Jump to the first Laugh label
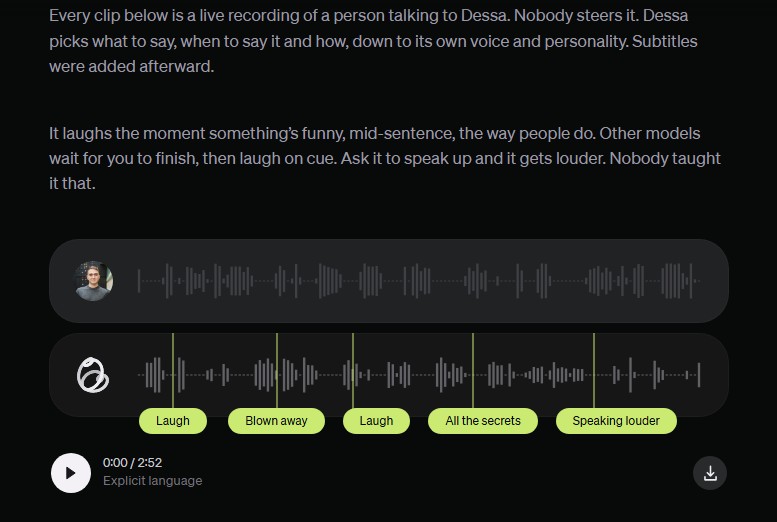 [172, 421]
